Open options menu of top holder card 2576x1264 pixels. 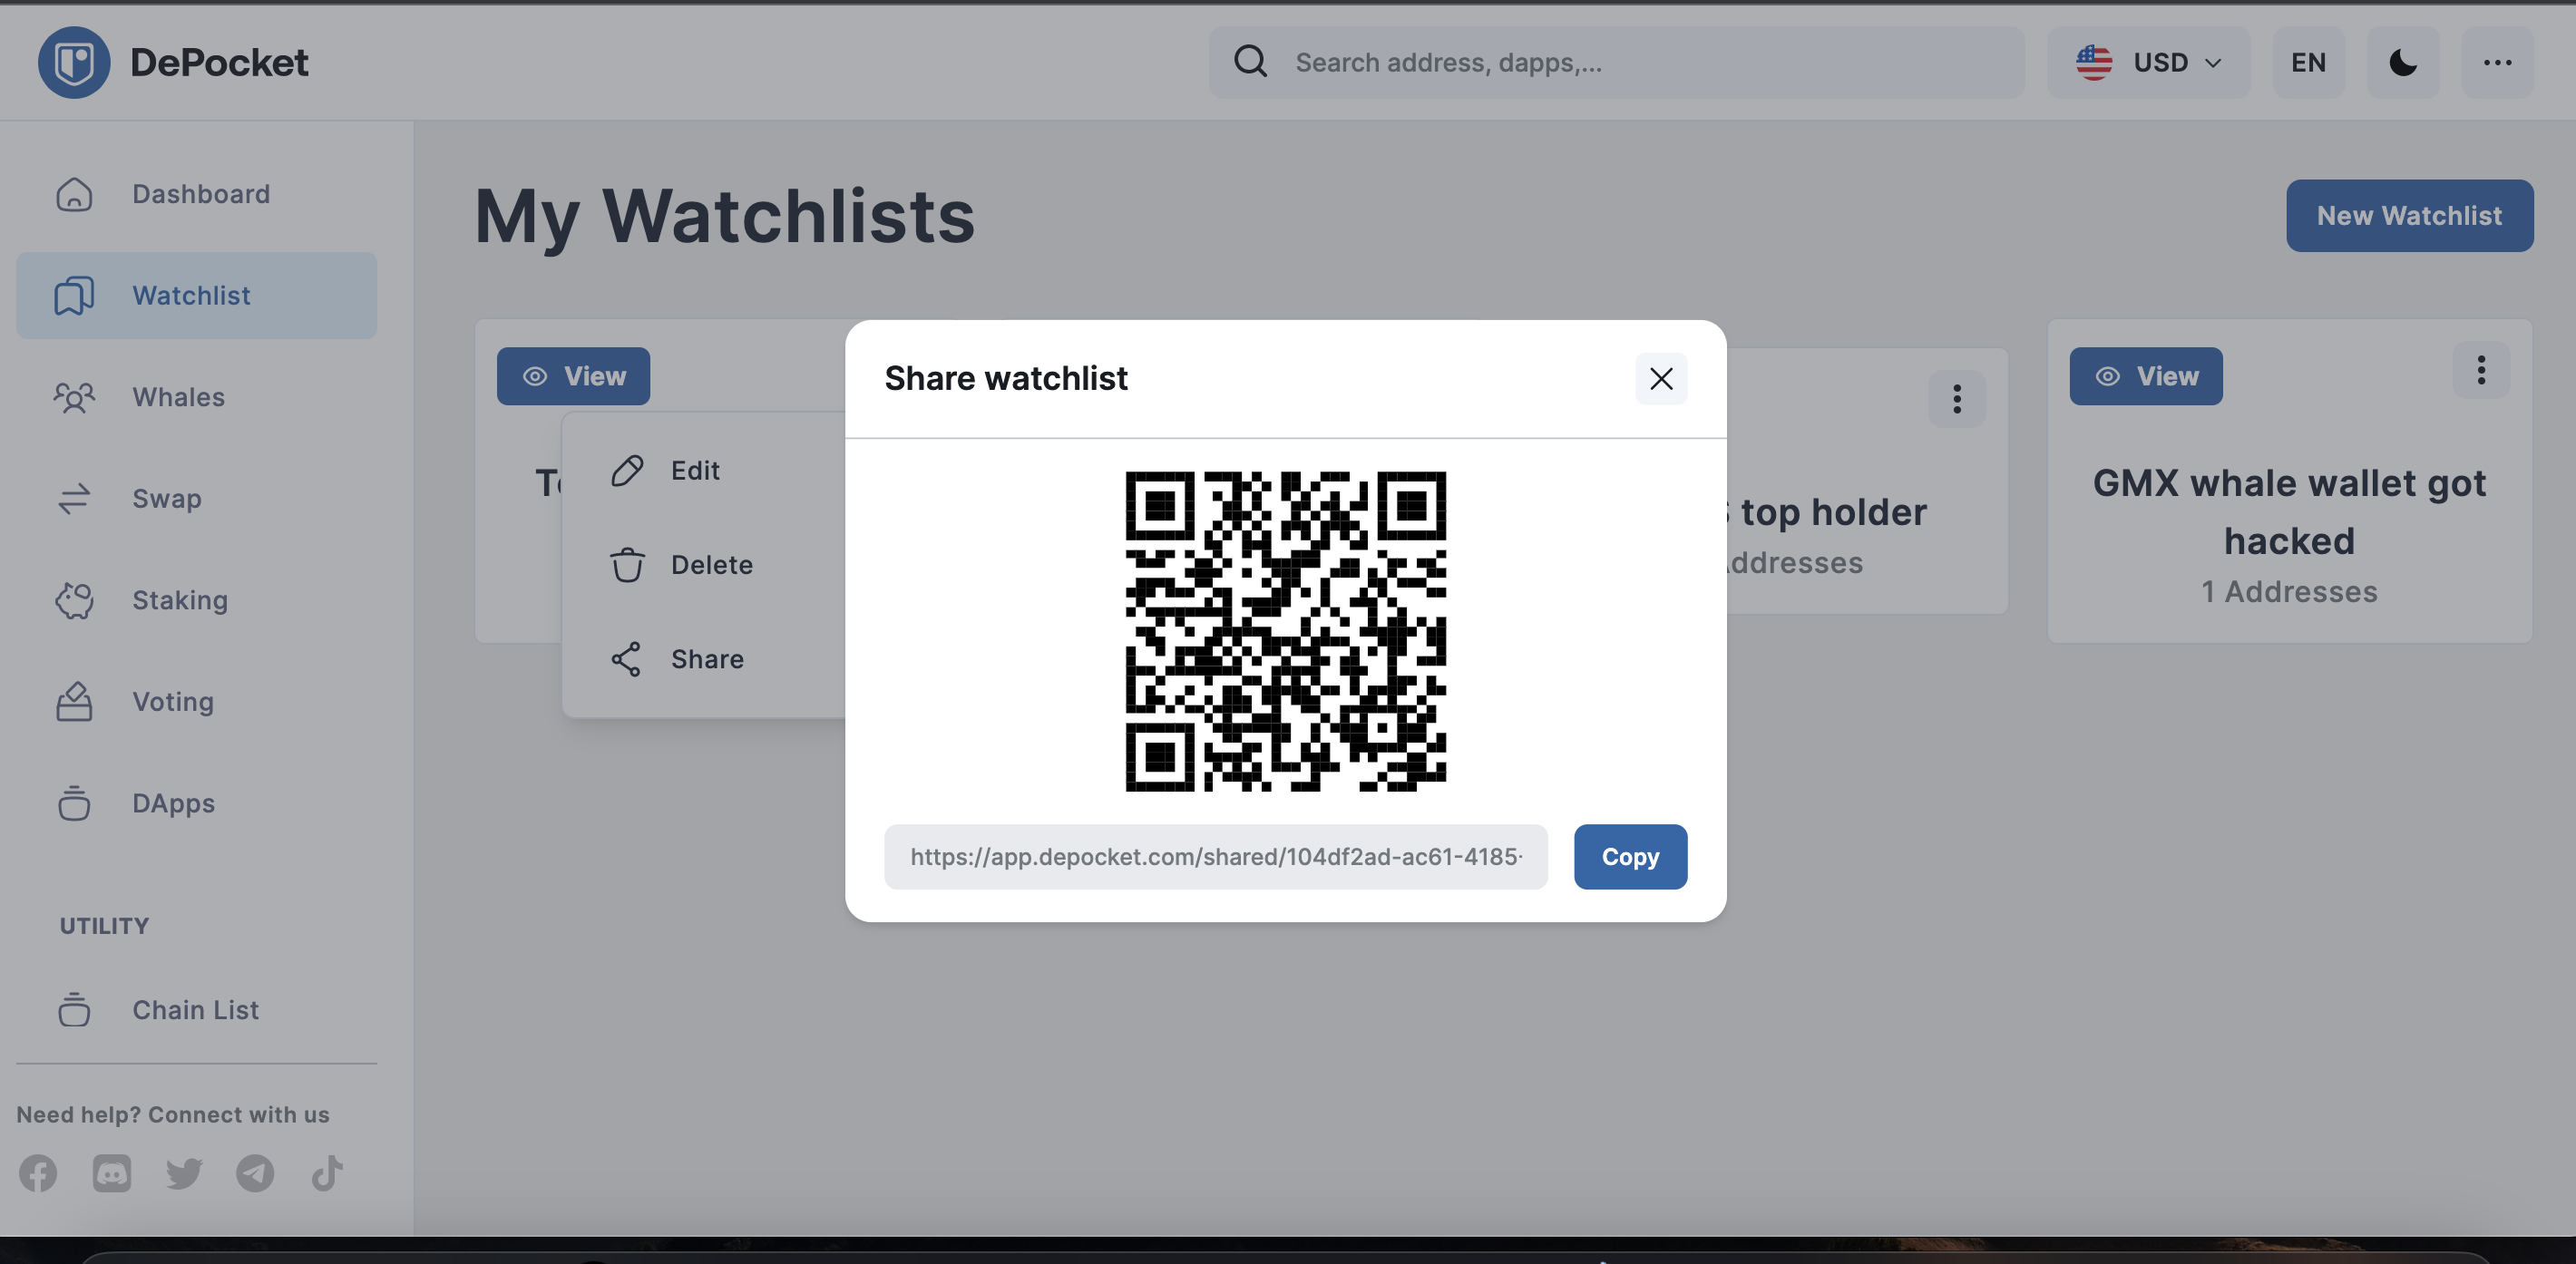pos(1957,399)
